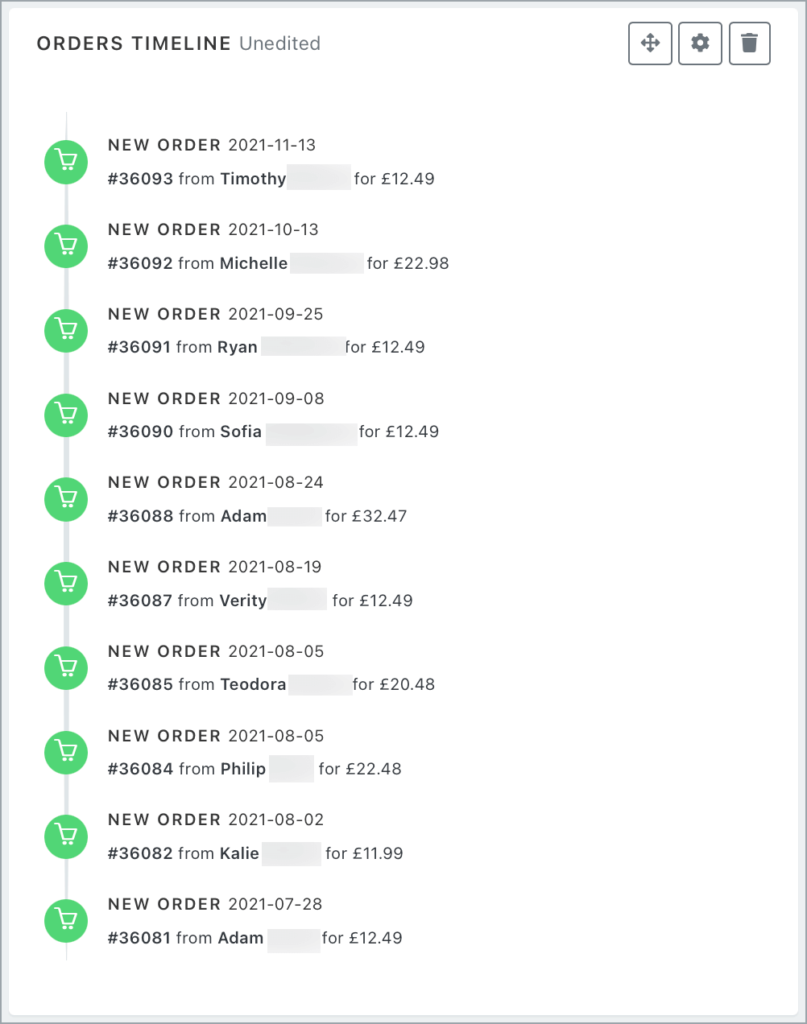The height and width of the screenshot is (1024, 807).
Task: Select cart icon for order #36087
Action: point(67,583)
